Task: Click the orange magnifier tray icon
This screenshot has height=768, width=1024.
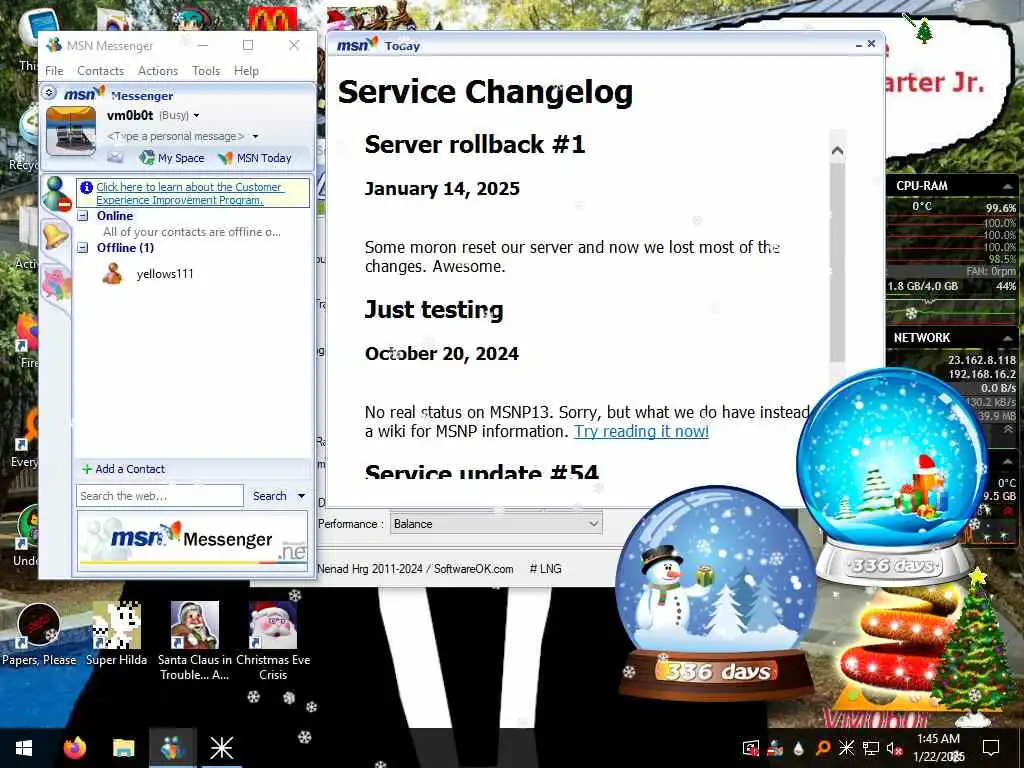Action: 822,748
